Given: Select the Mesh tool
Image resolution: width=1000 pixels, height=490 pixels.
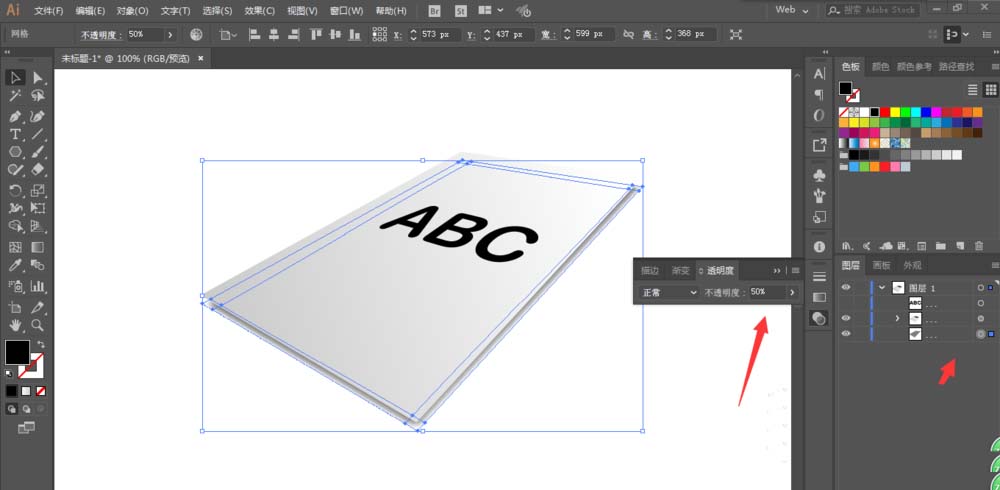Looking at the screenshot, I should 16,247.
